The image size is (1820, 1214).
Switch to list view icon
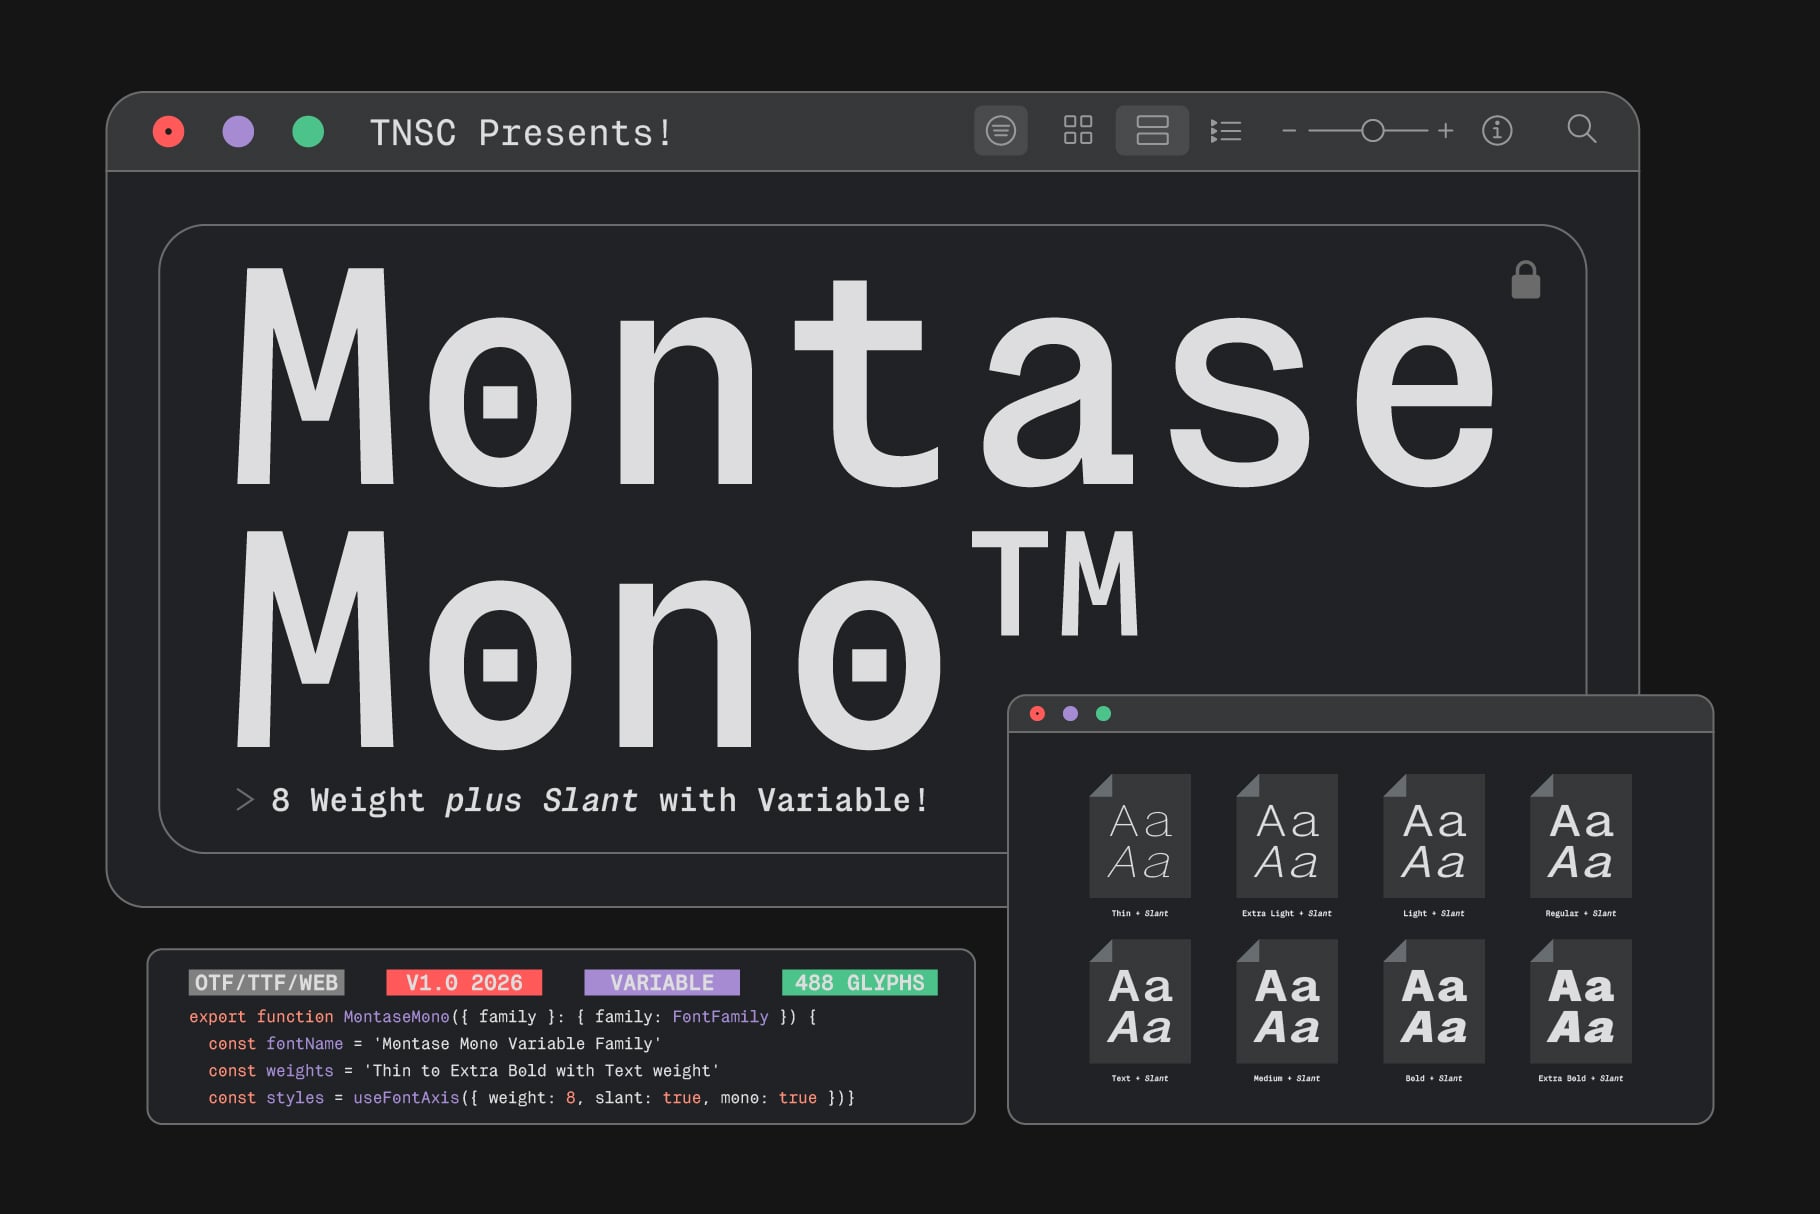1226,131
